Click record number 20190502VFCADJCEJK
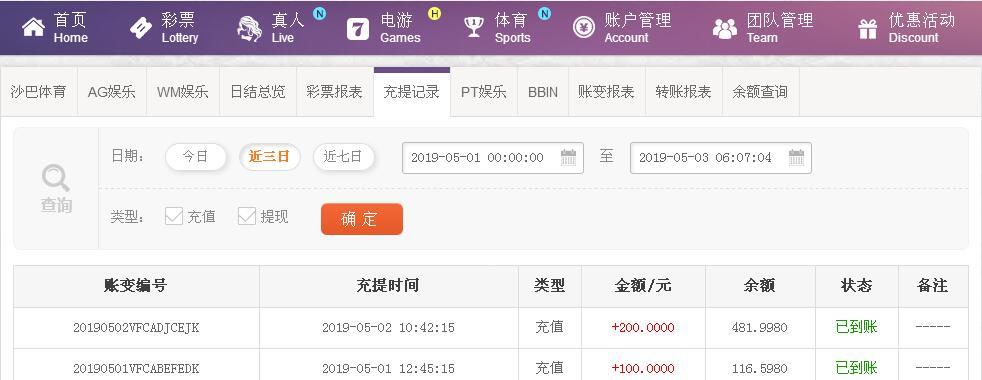 tap(136, 327)
